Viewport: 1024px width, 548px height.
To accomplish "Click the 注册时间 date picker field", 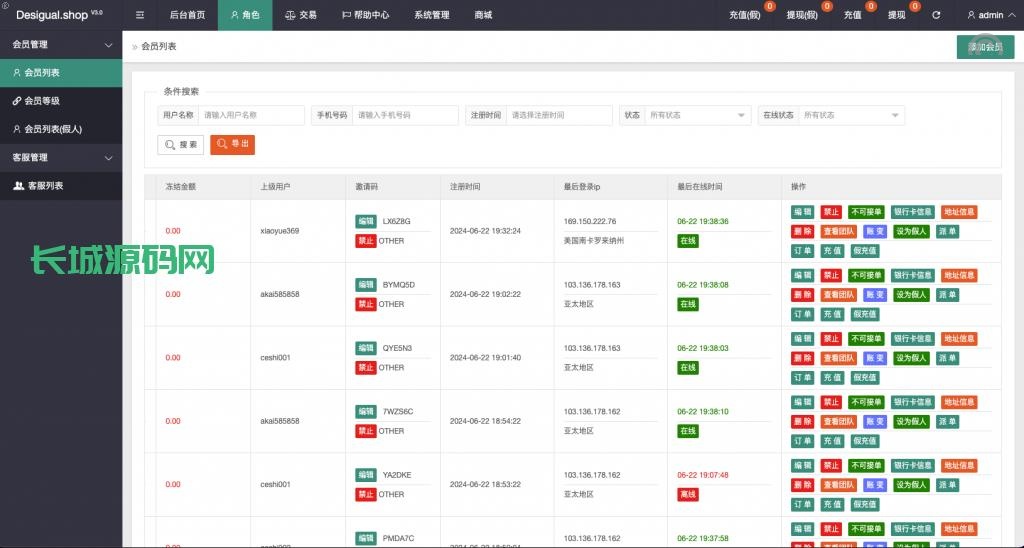I will click(x=558, y=115).
